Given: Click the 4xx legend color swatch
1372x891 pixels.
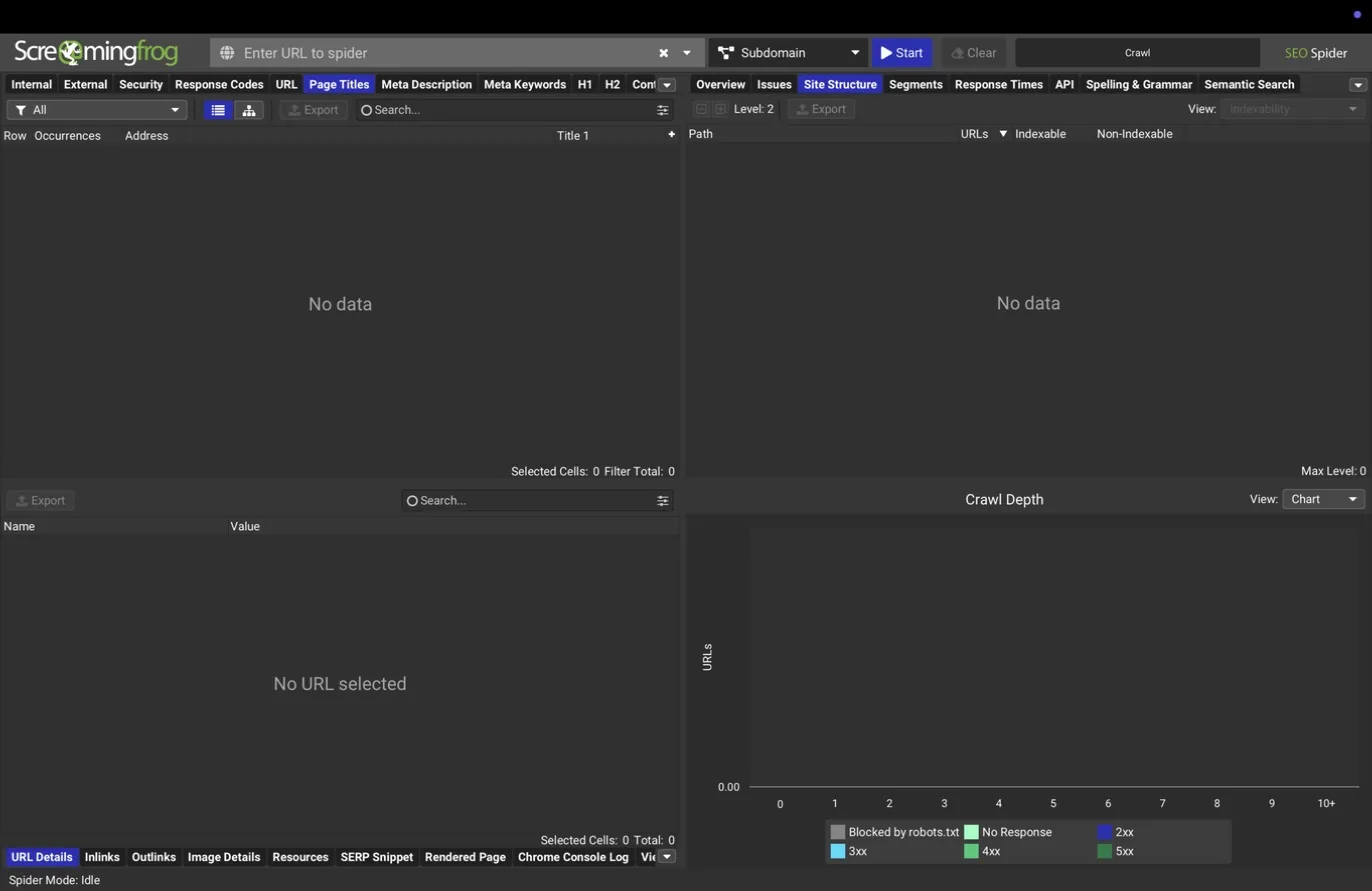Looking at the screenshot, I should (971, 851).
